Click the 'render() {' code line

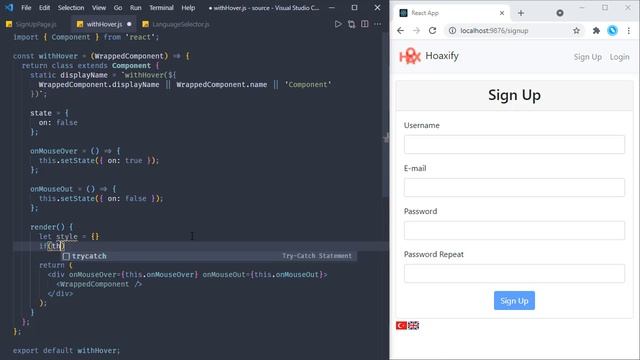51,227
